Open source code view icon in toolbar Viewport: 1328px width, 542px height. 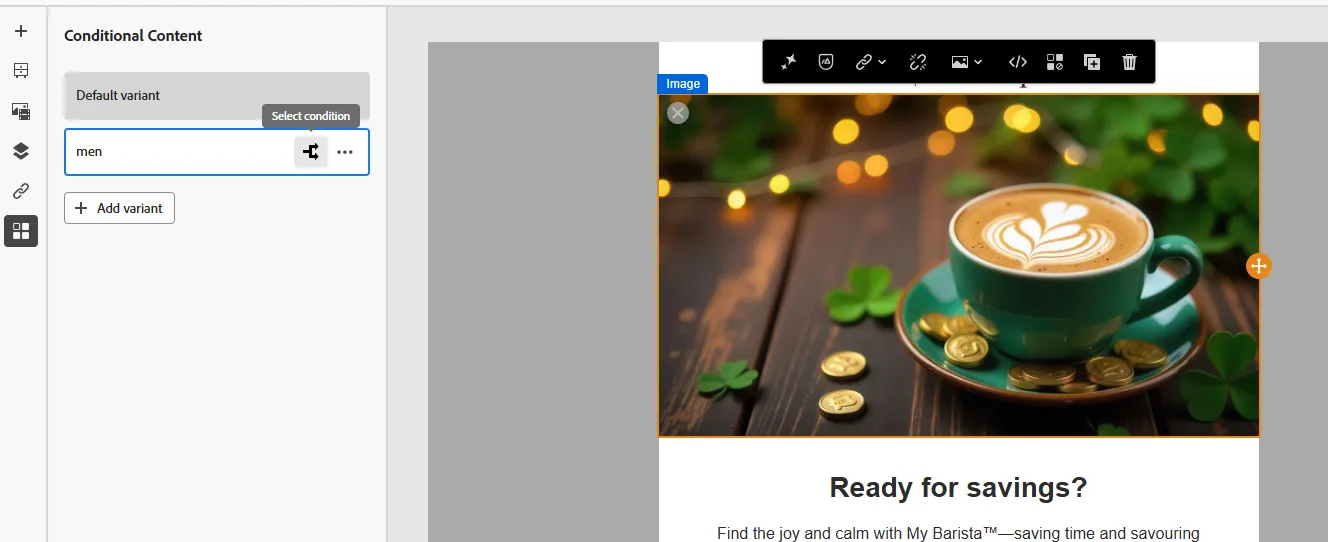pos(1017,62)
